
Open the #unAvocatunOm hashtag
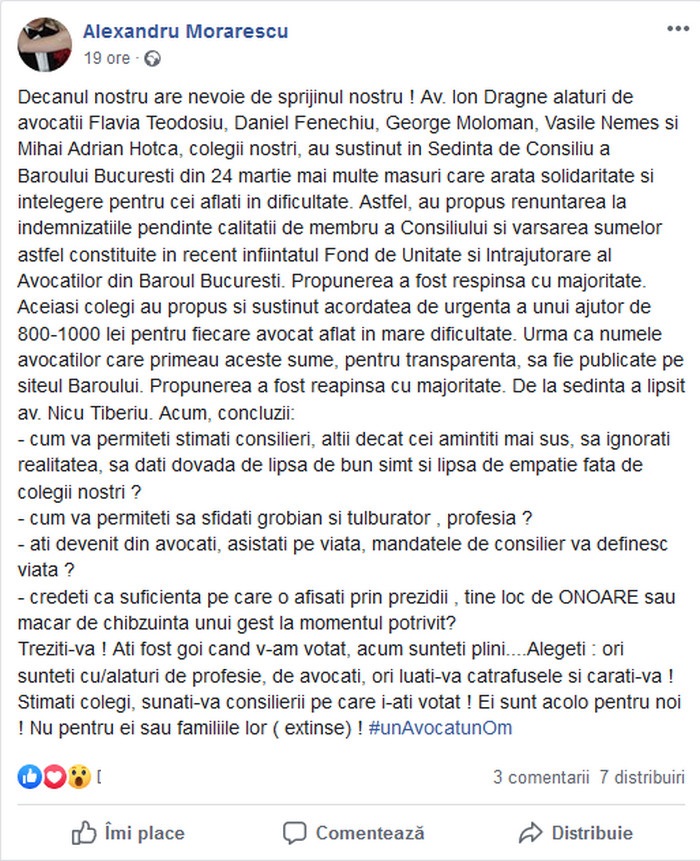pyautogui.click(x=440, y=728)
